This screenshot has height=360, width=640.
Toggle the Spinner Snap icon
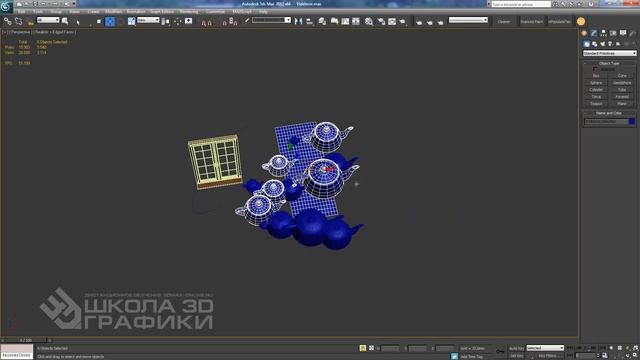point(233,21)
